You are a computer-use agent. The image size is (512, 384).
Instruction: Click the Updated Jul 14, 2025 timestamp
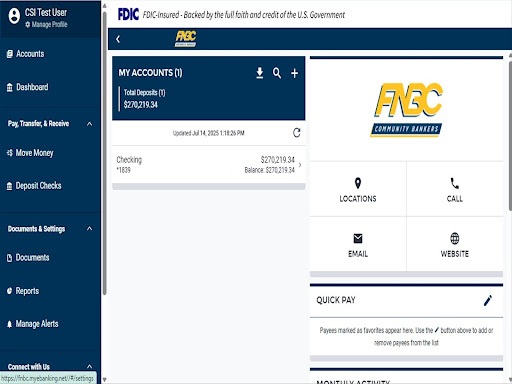coord(208,133)
